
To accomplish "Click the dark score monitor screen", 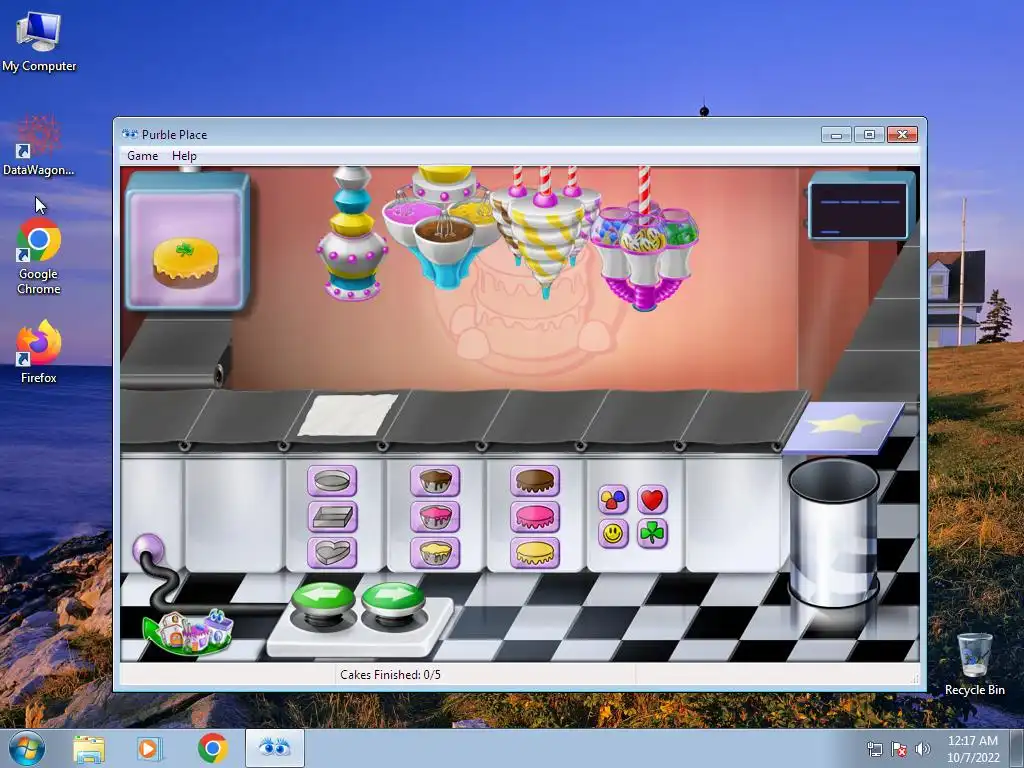I will (x=859, y=209).
